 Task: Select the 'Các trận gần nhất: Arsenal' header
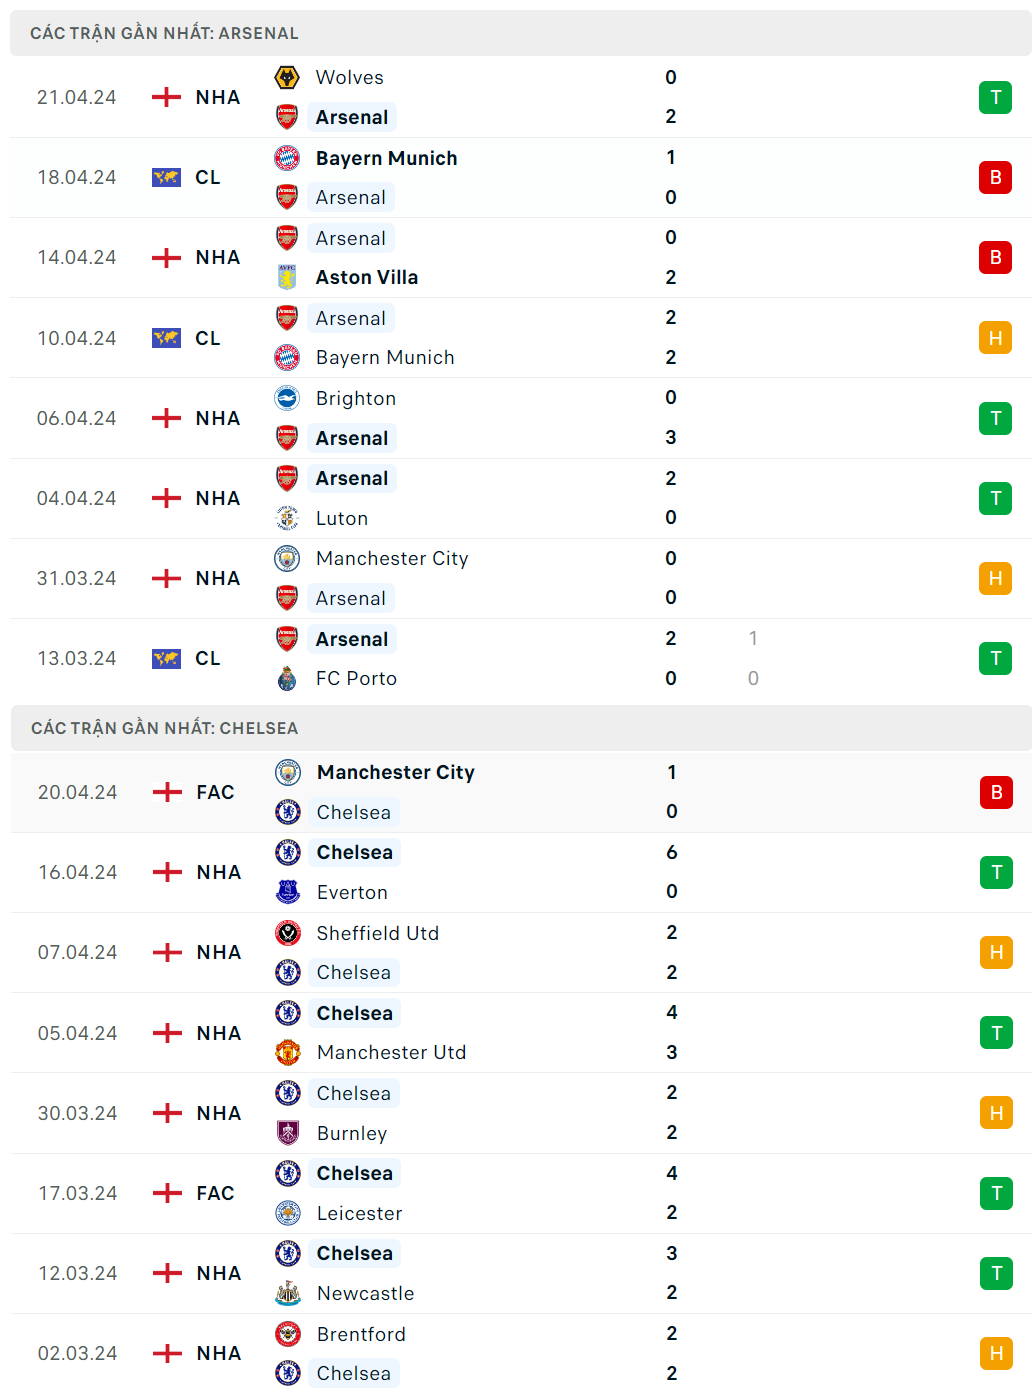click(164, 33)
